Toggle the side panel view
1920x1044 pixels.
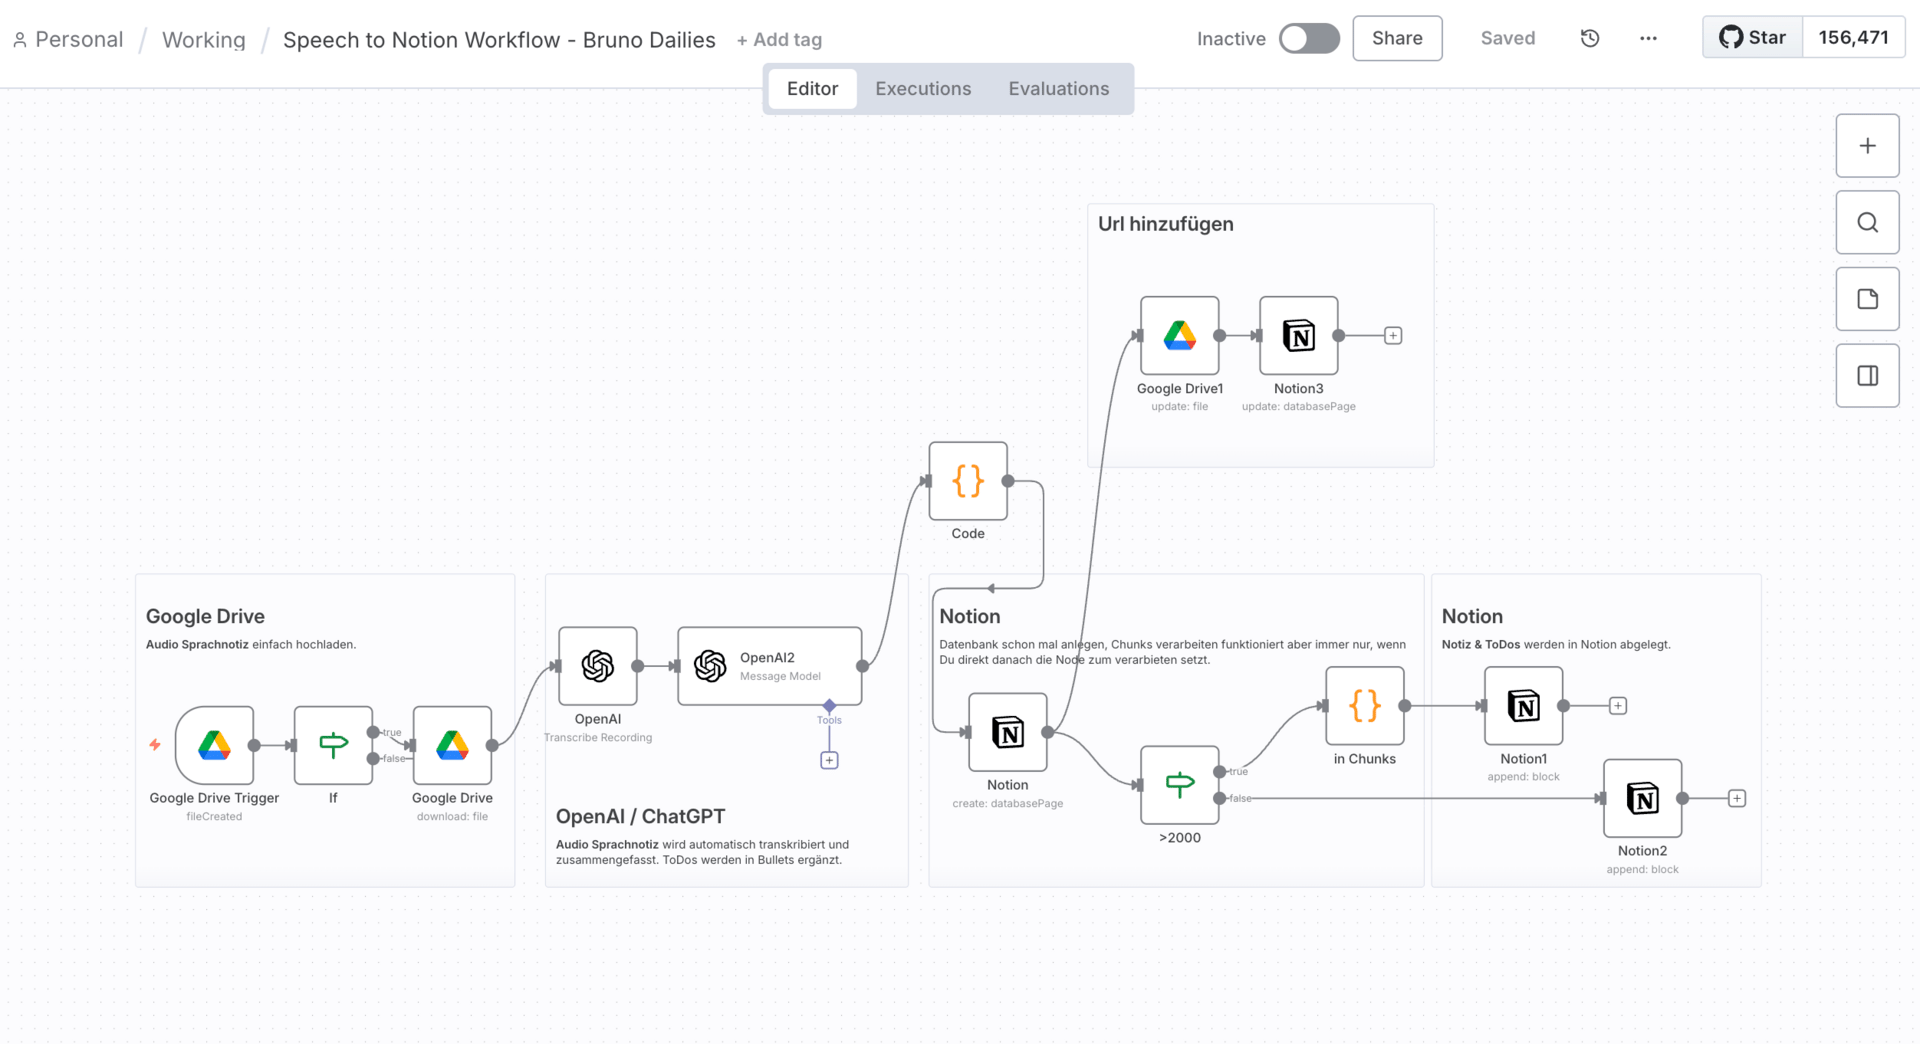[1867, 376]
